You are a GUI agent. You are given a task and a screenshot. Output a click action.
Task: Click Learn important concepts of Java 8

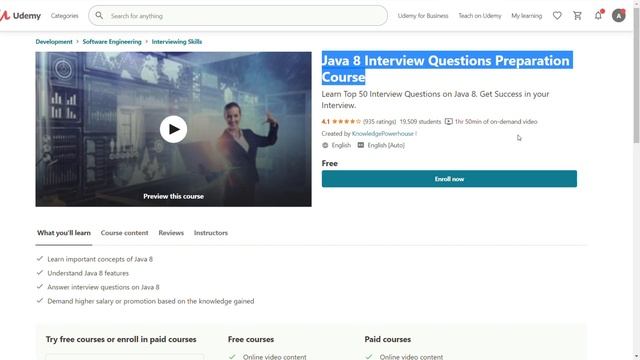pos(100,259)
